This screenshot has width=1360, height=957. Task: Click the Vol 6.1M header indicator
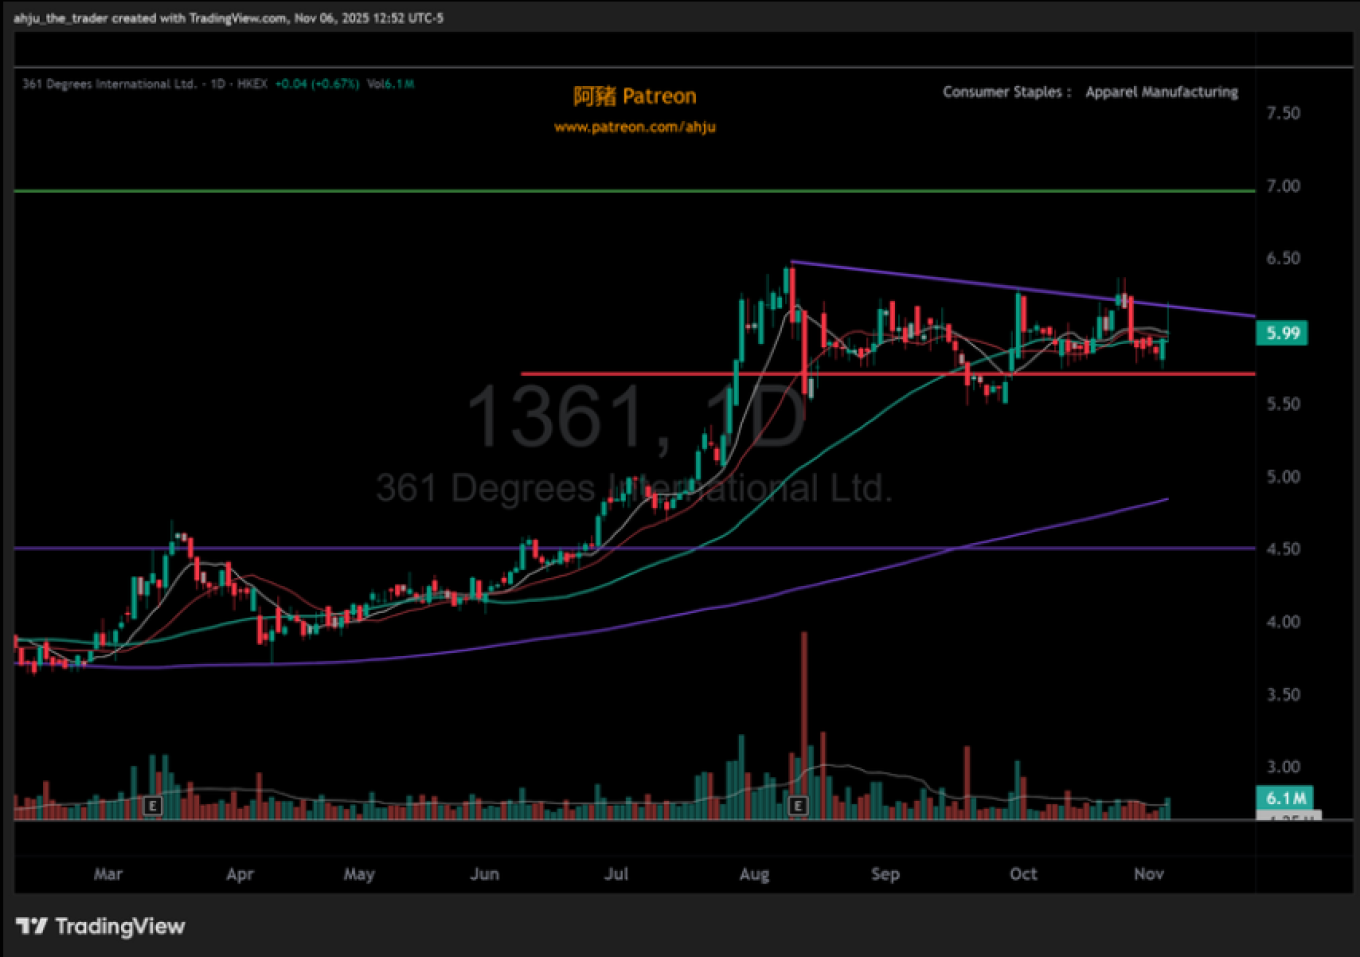(x=390, y=84)
